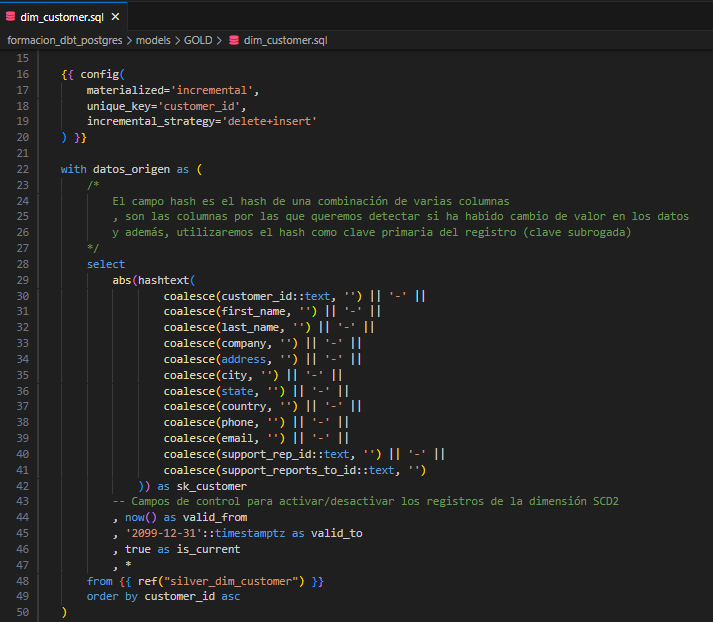Click the SQL file icon in the editor tab

pyautogui.click(x=11, y=17)
